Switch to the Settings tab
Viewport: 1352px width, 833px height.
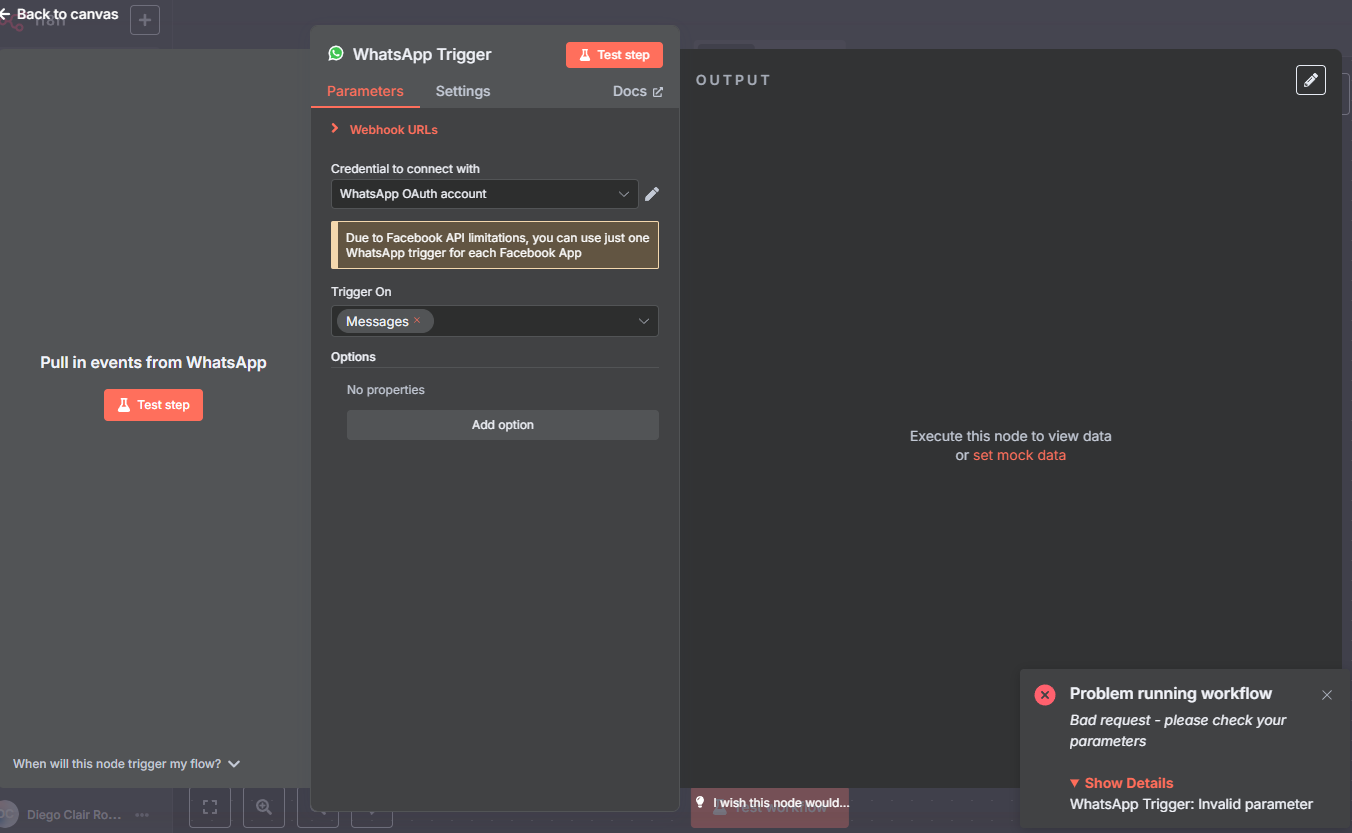pyautogui.click(x=463, y=91)
